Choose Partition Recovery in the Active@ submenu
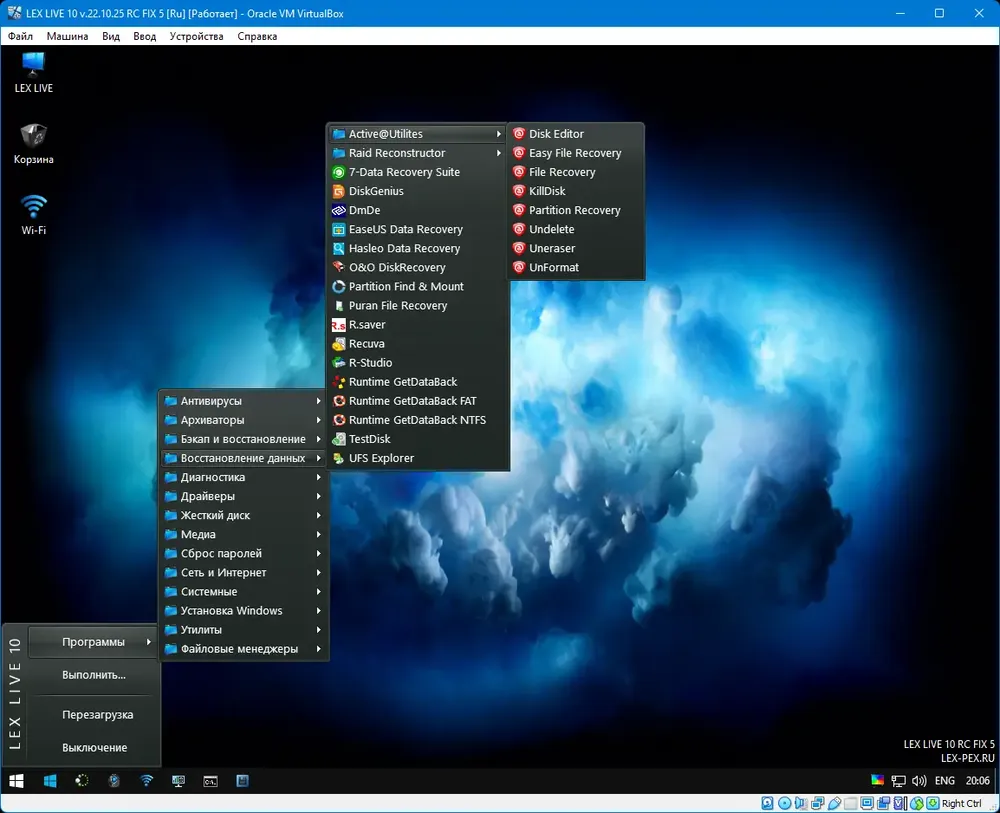The width and height of the screenshot is (1000, 813). tap(576, 210)
